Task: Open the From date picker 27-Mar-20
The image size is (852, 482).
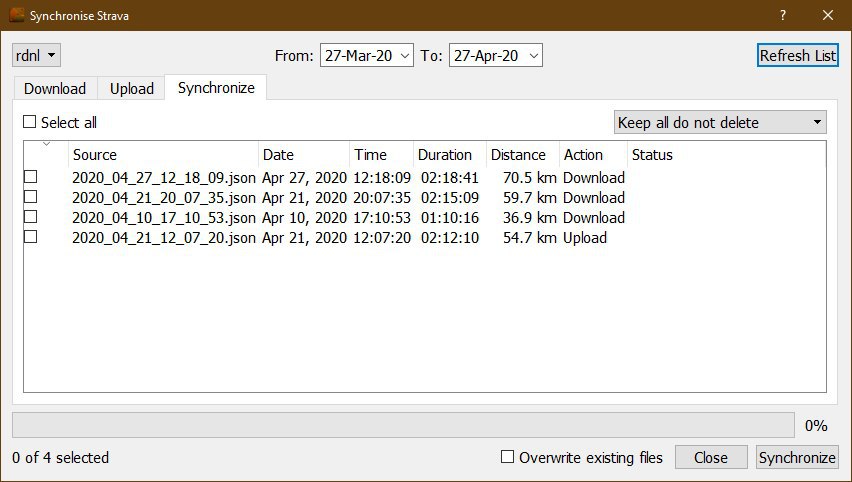Action: (367, 55)
